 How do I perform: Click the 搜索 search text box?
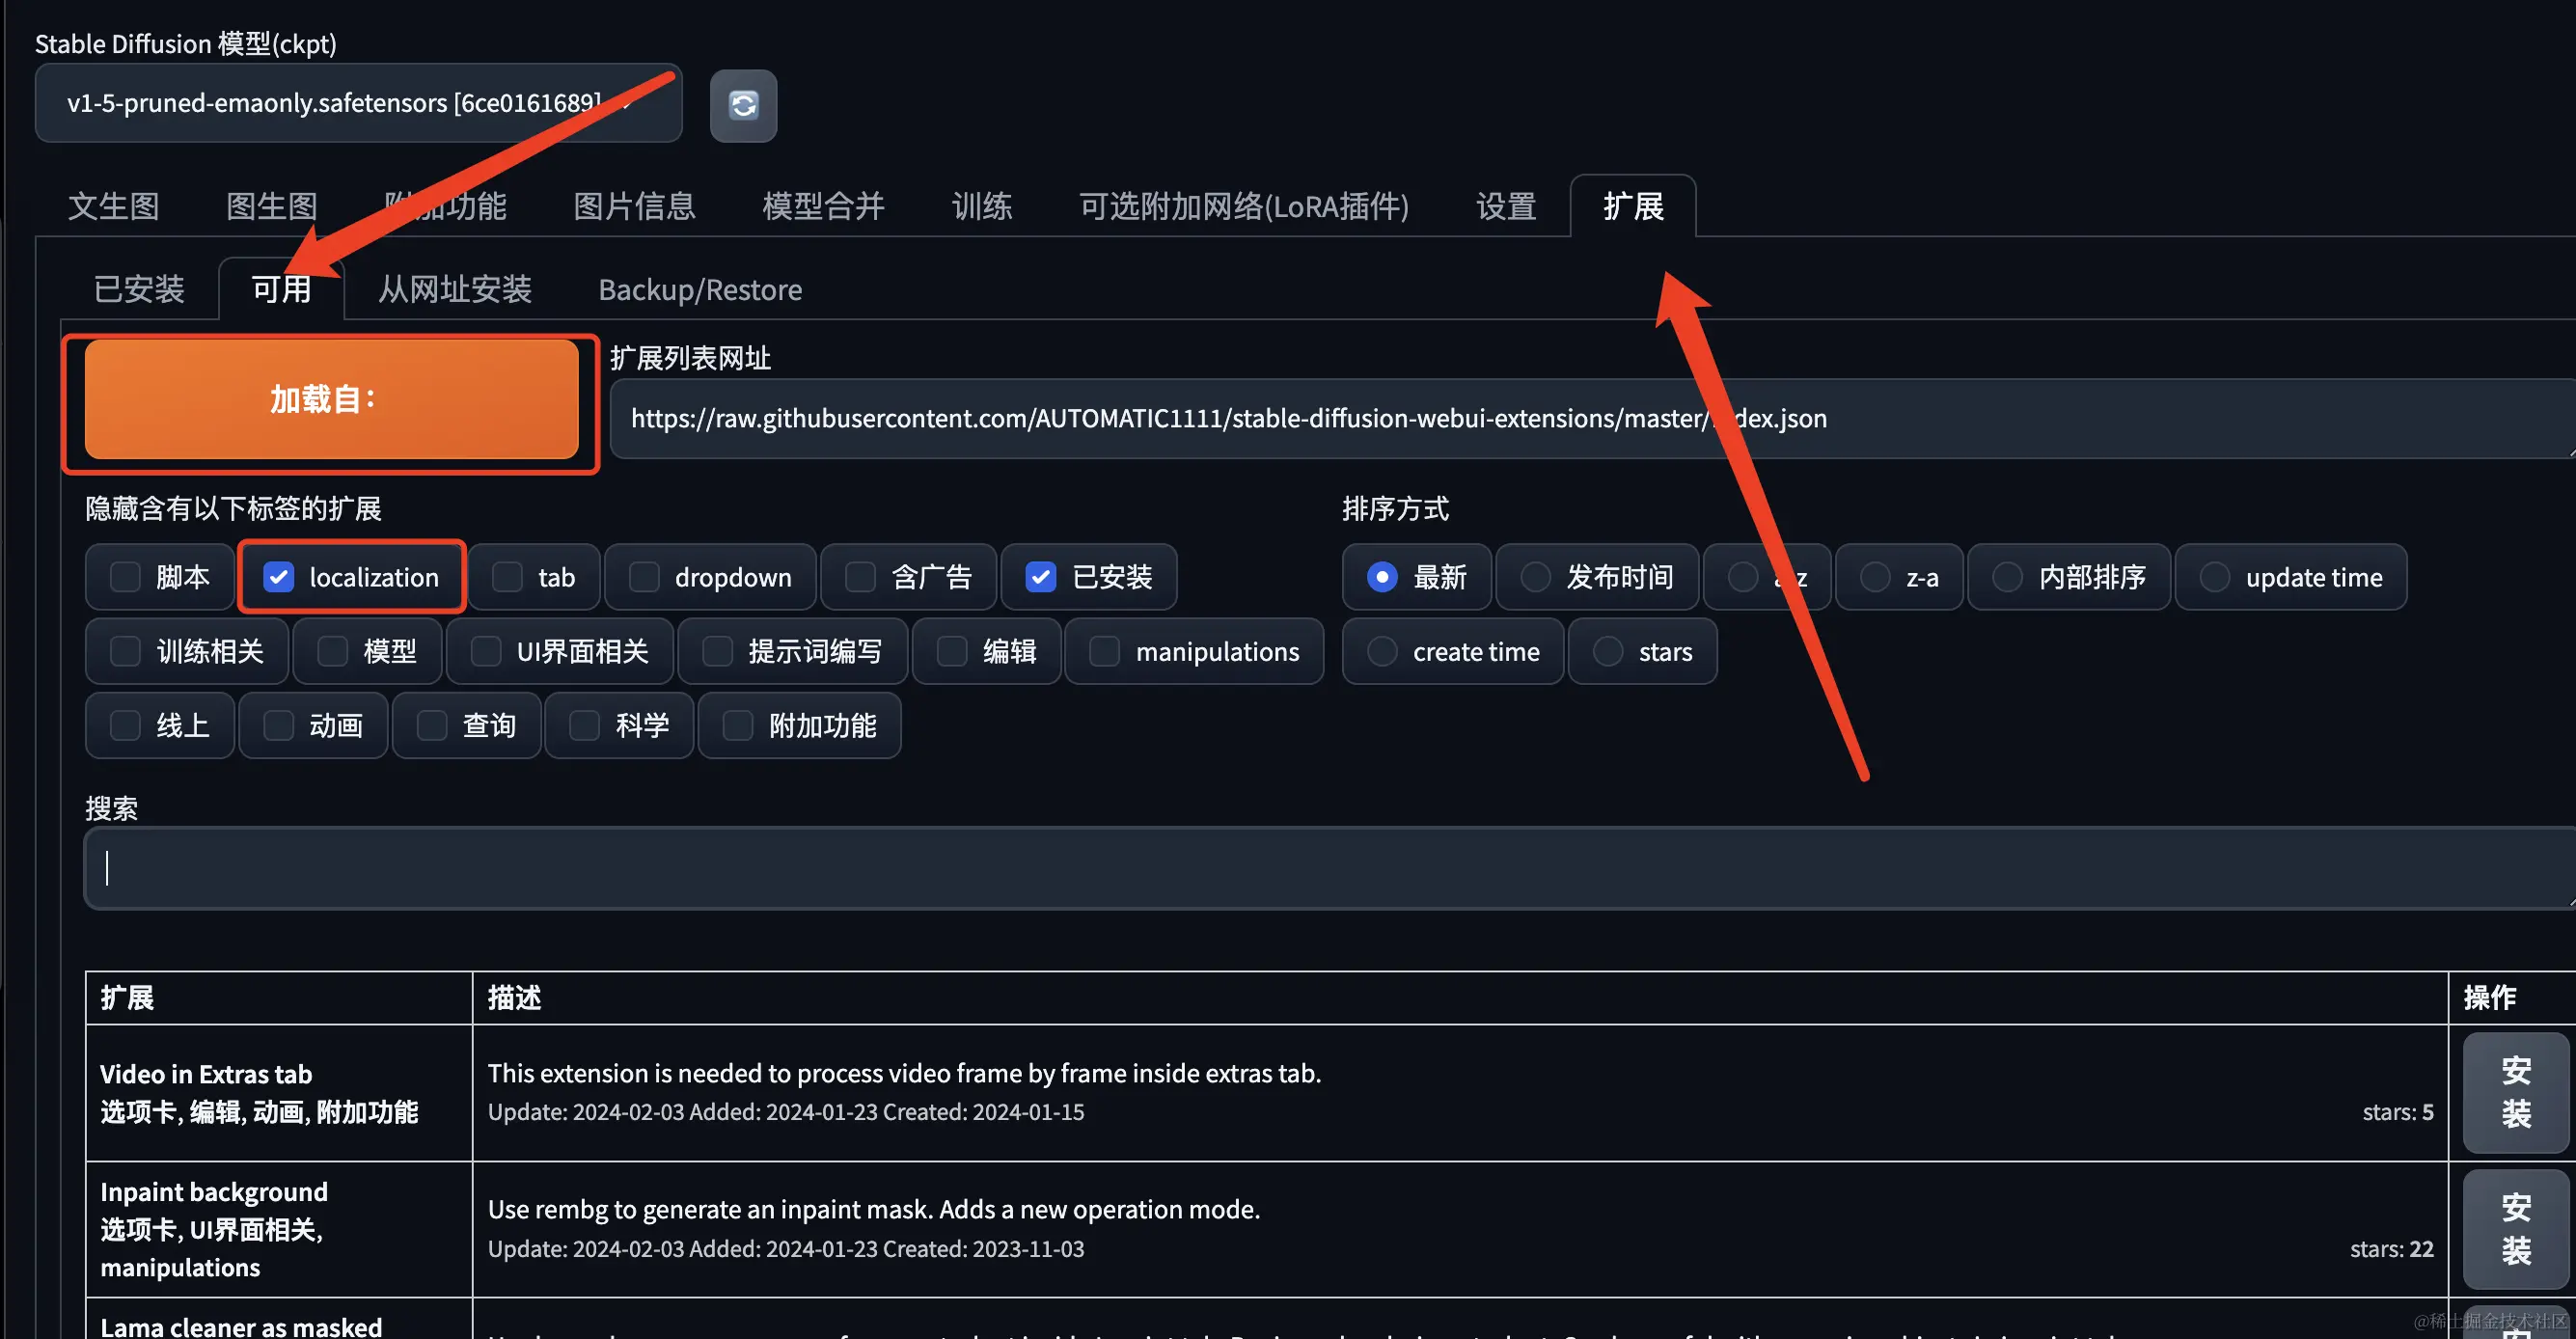tap(1330, 867)
